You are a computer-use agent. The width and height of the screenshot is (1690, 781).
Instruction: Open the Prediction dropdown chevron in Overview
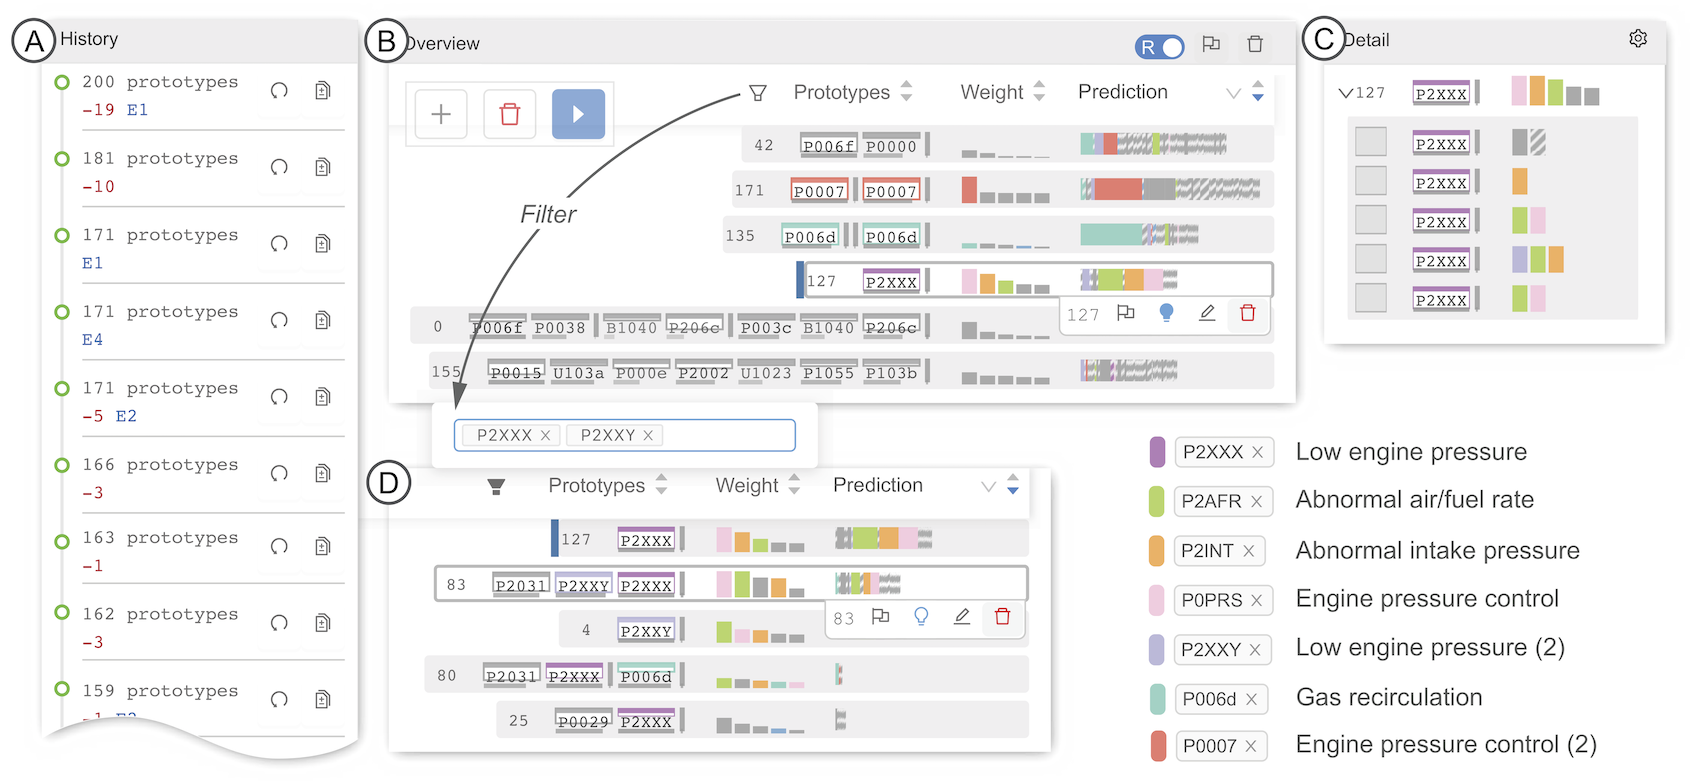1233,93
